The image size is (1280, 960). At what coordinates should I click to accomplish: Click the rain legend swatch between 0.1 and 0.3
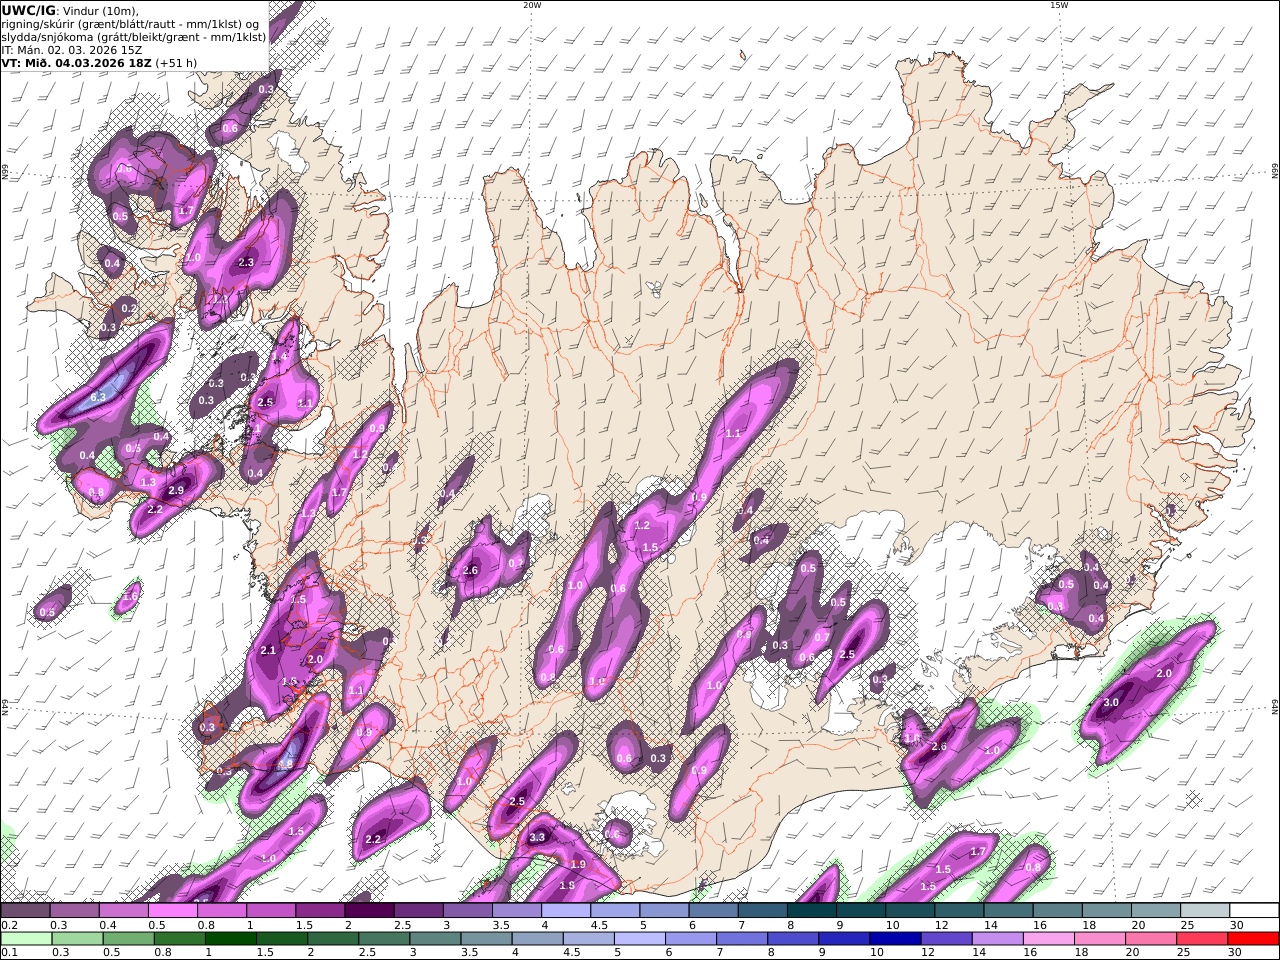tap(25, 939)
